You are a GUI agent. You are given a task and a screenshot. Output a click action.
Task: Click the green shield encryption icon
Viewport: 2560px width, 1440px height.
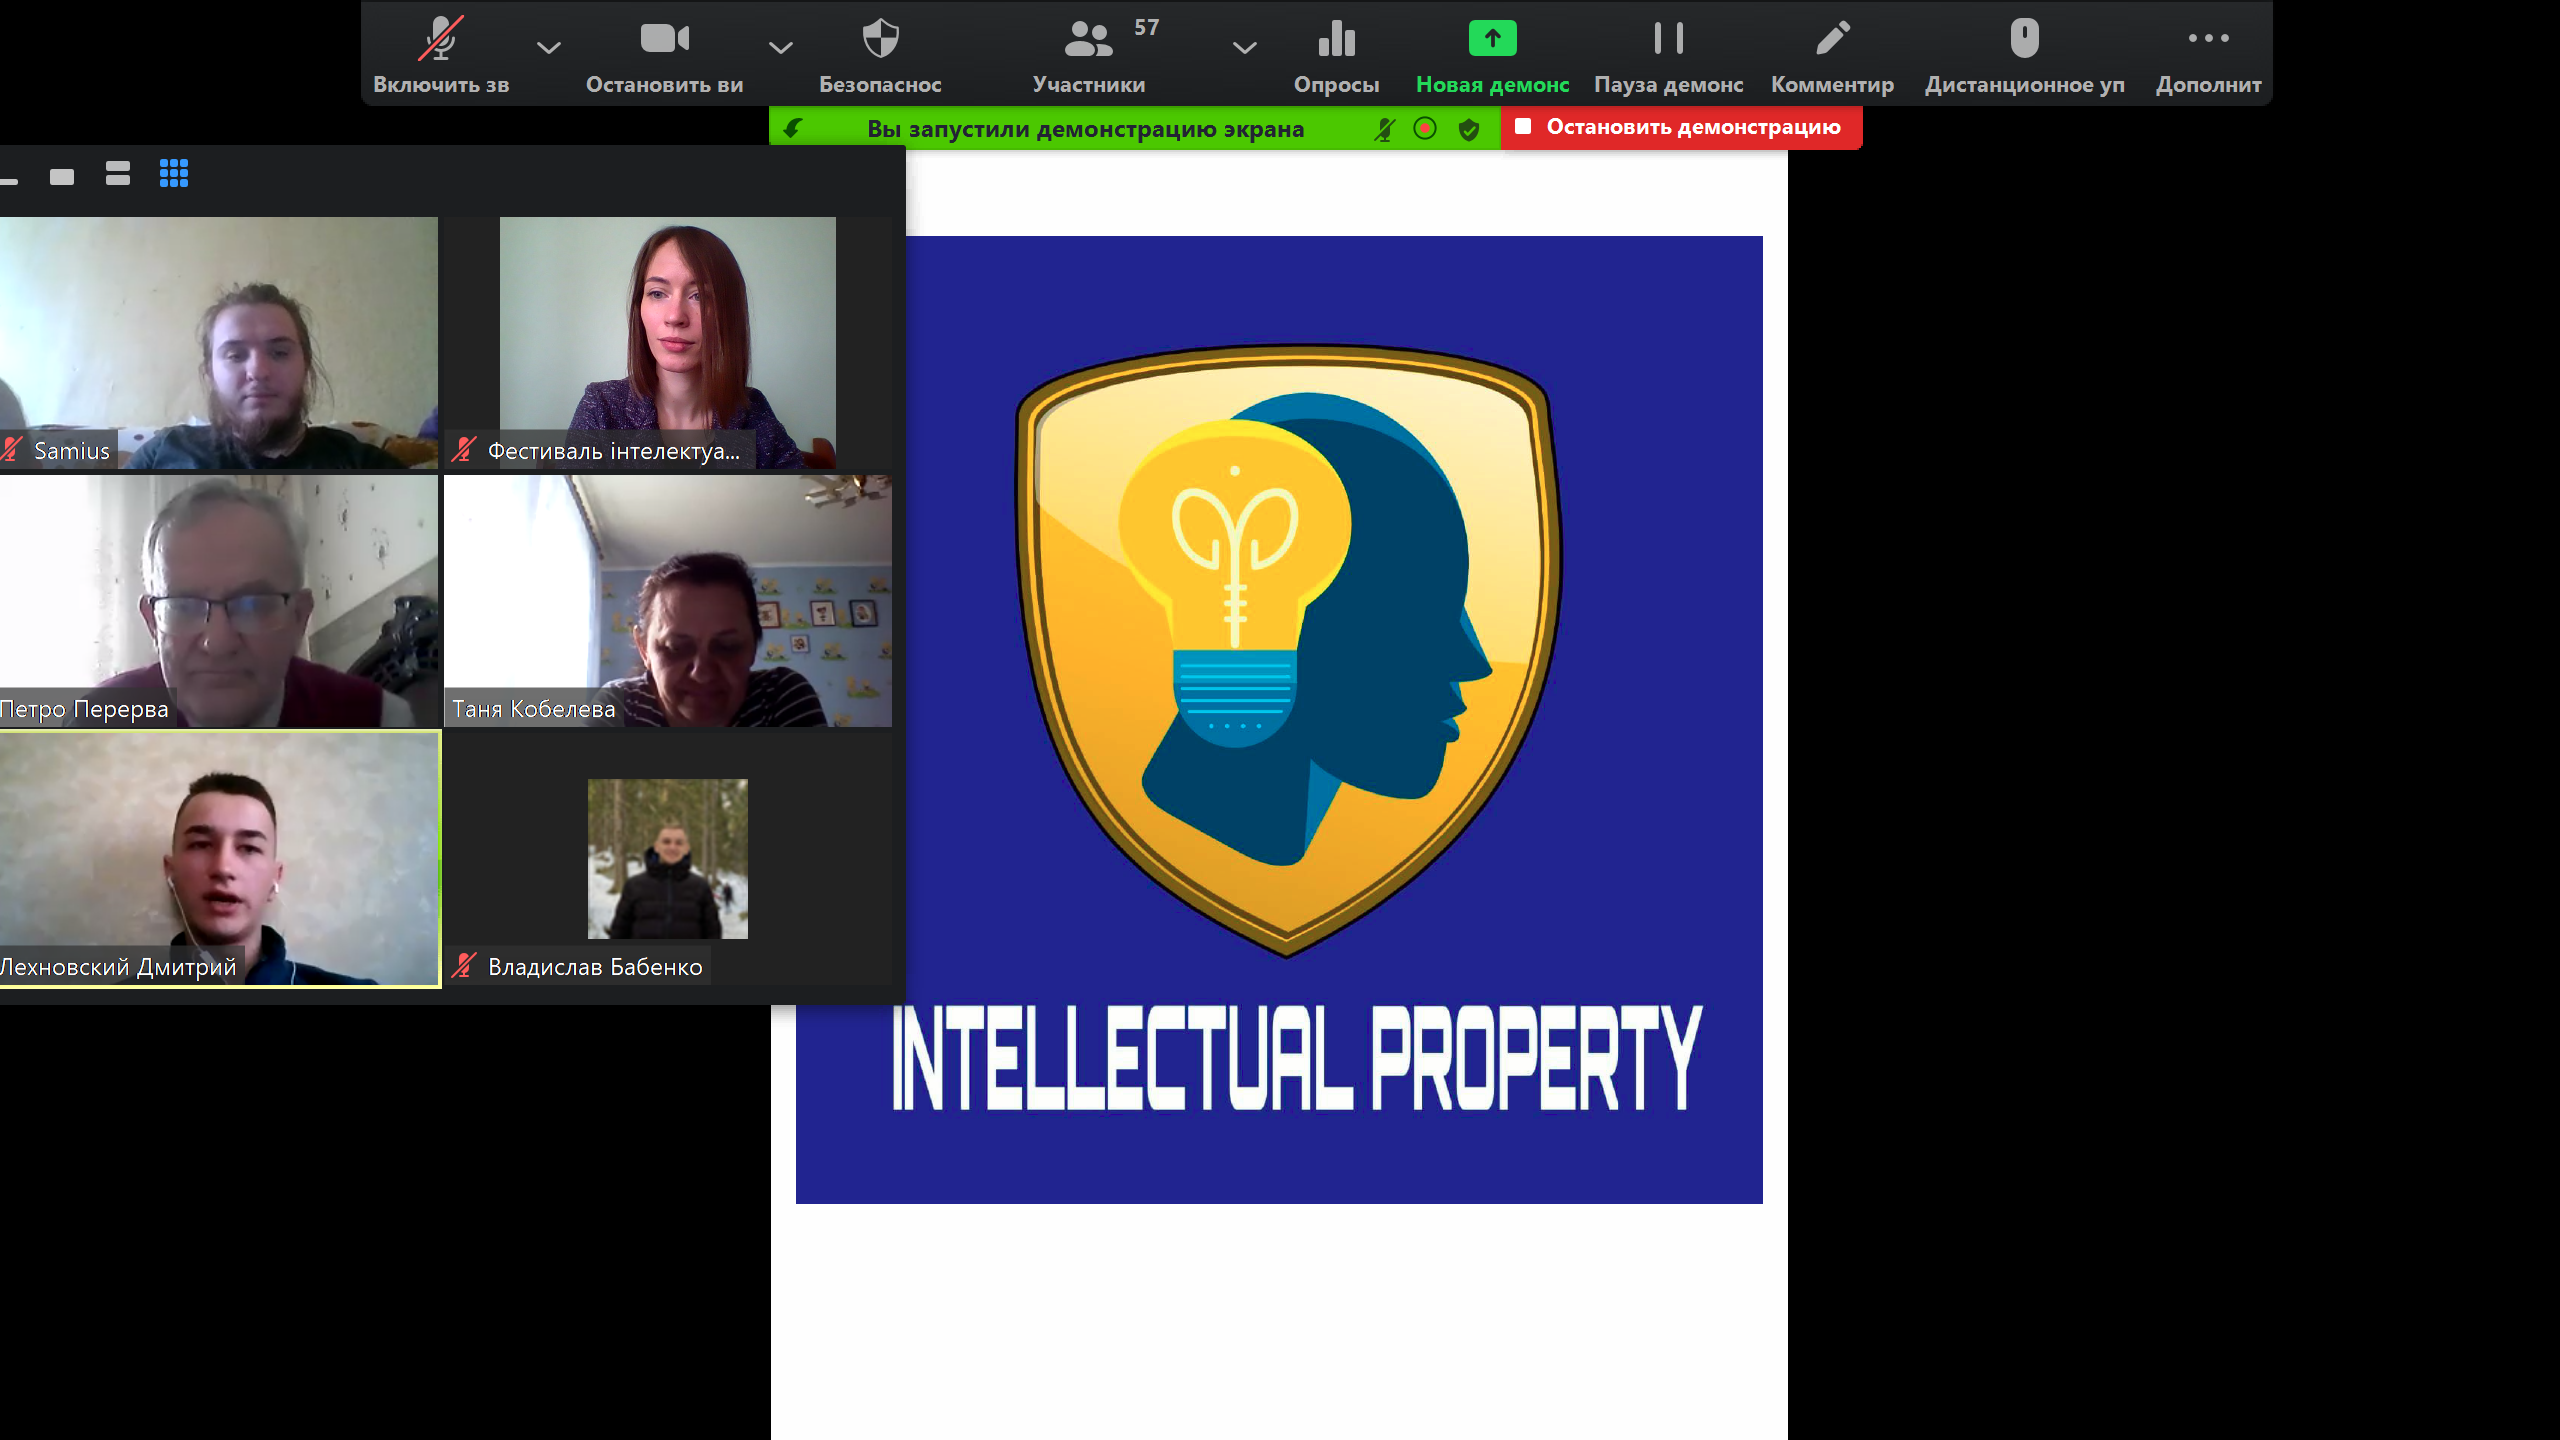1469,129
